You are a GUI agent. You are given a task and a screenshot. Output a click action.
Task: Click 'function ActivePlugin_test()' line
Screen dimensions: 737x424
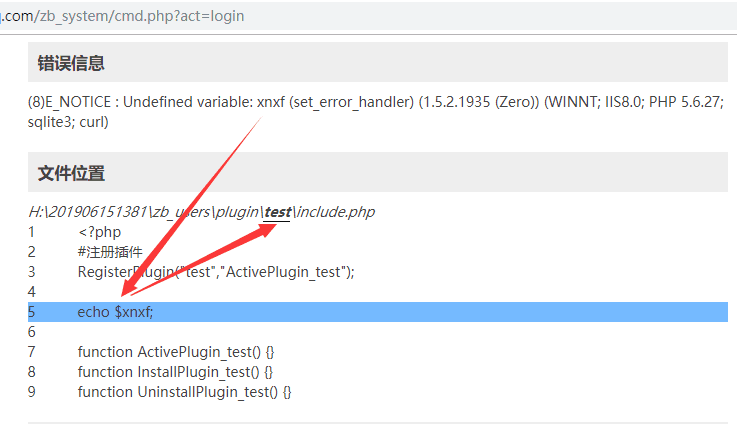pyautogui.click(x=176, y=352)
